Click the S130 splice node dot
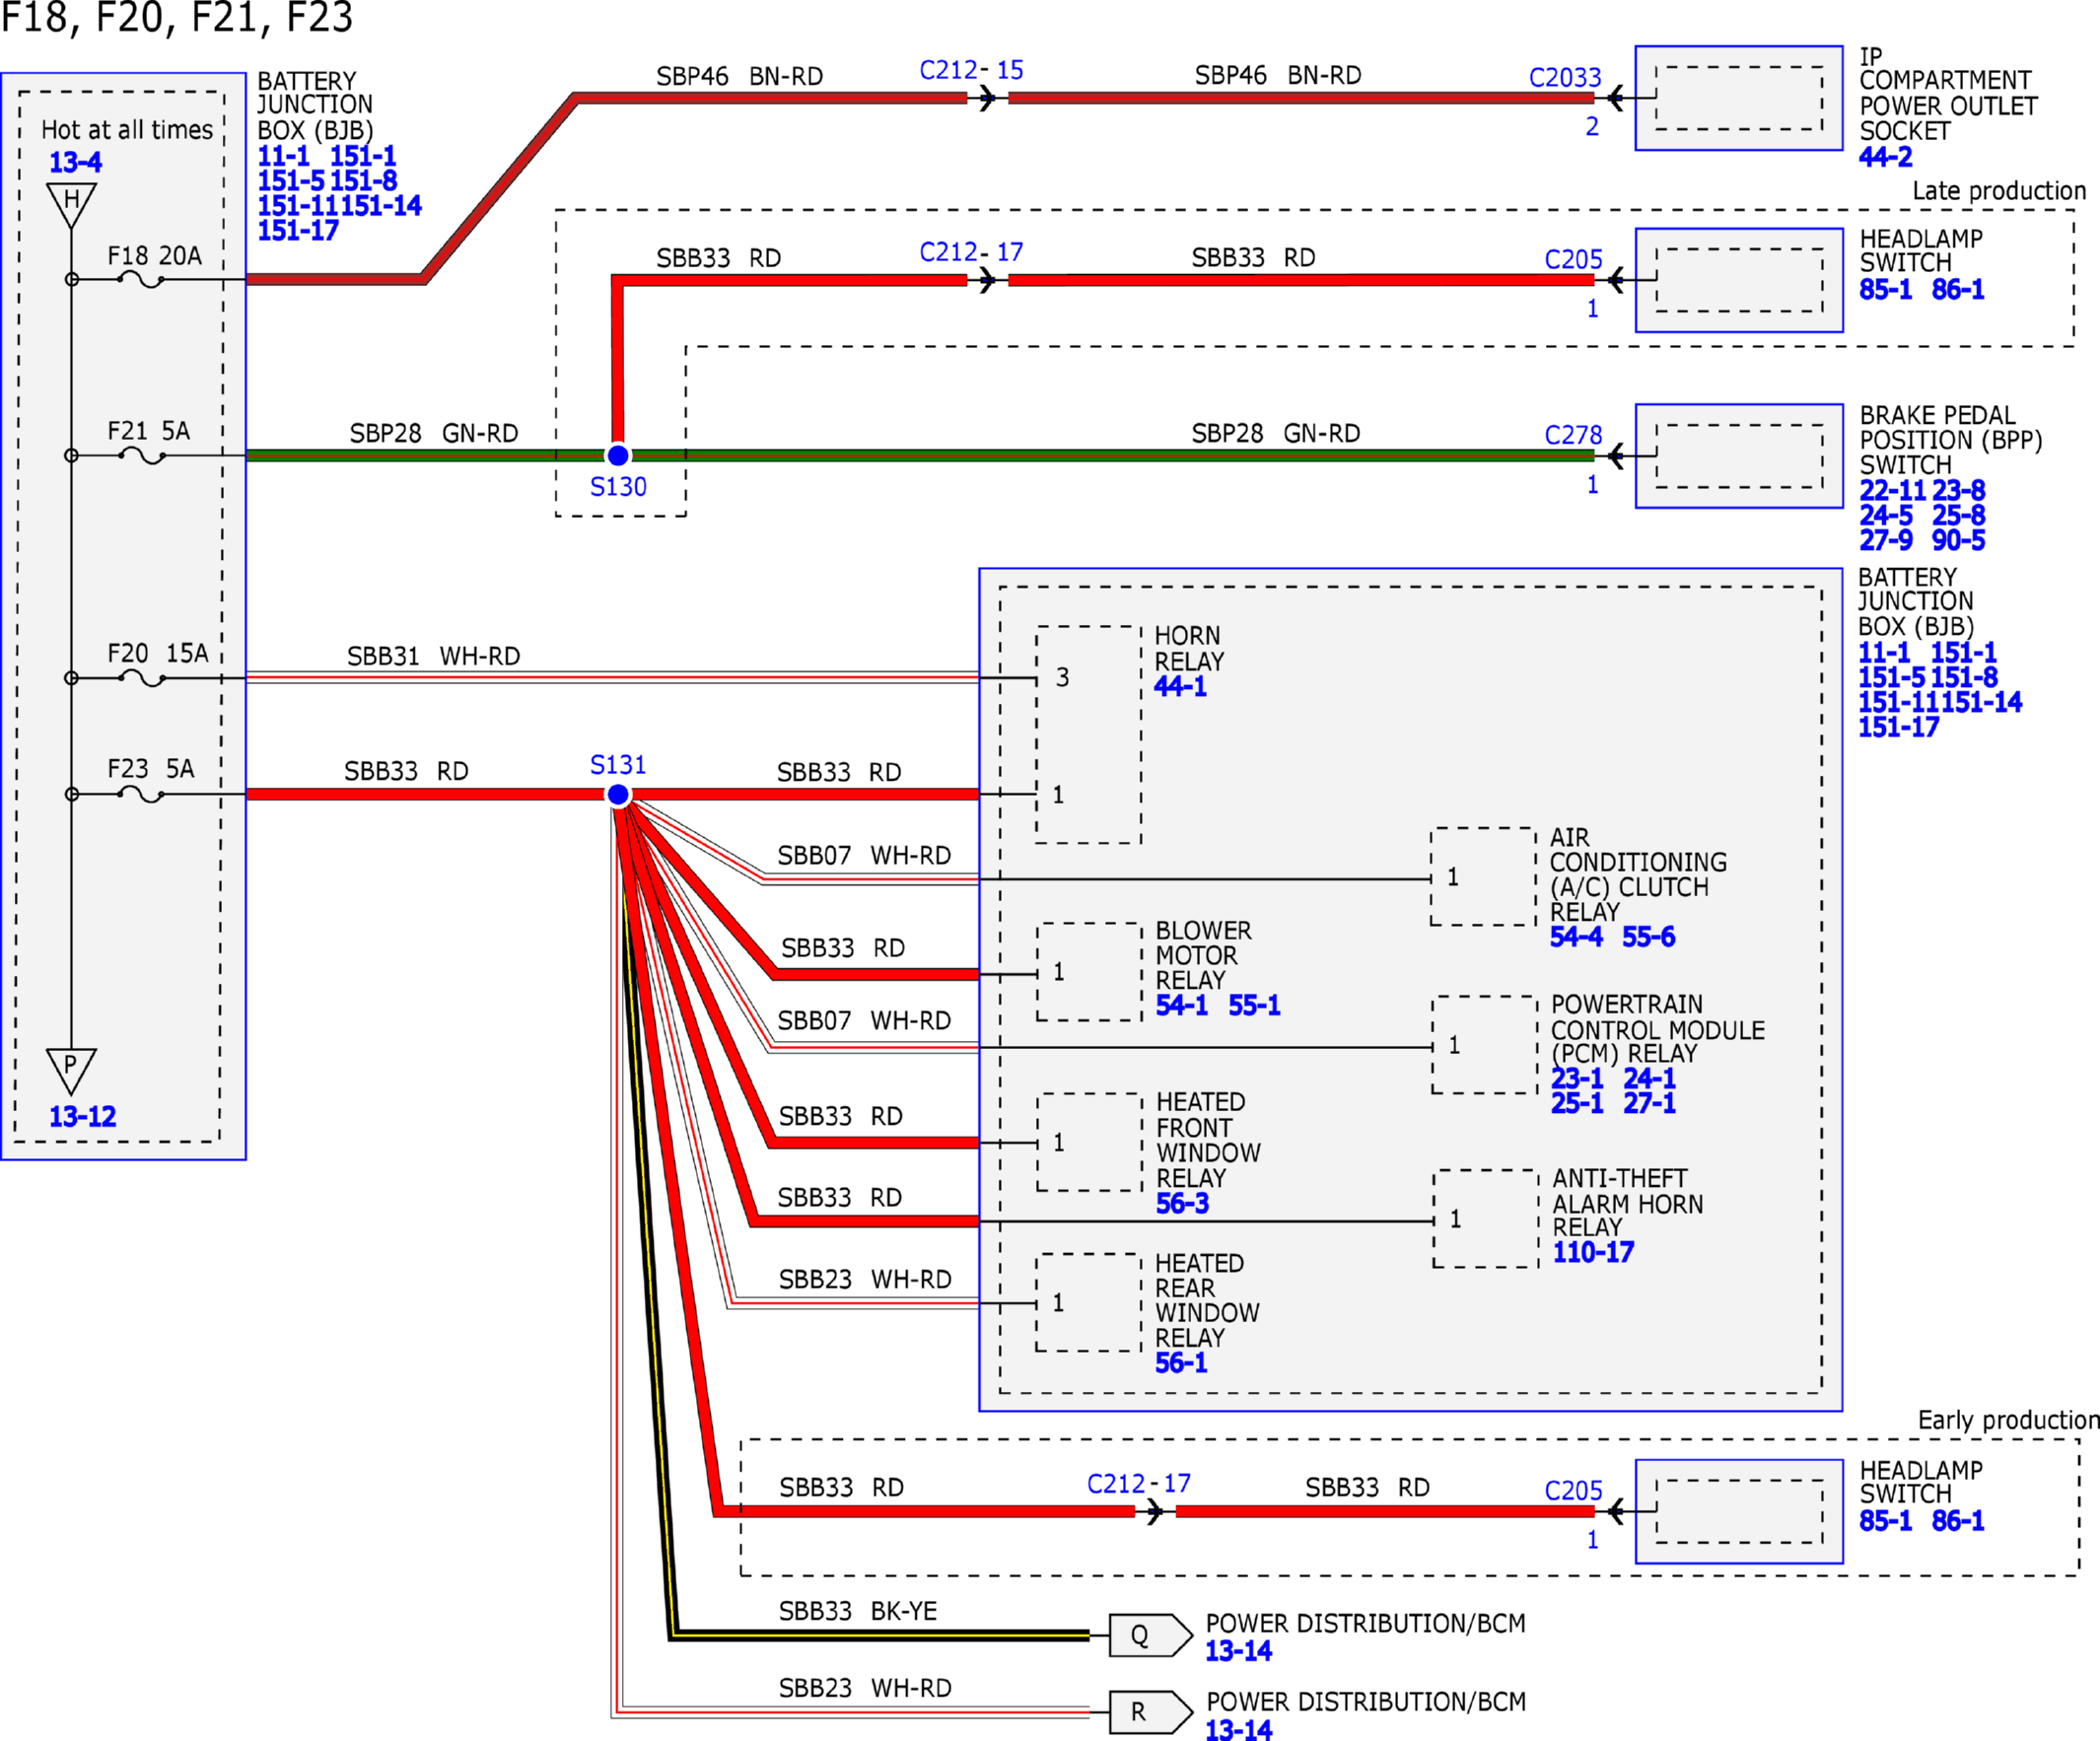Screen dimensions: 2100x1741 click(618, 456)
